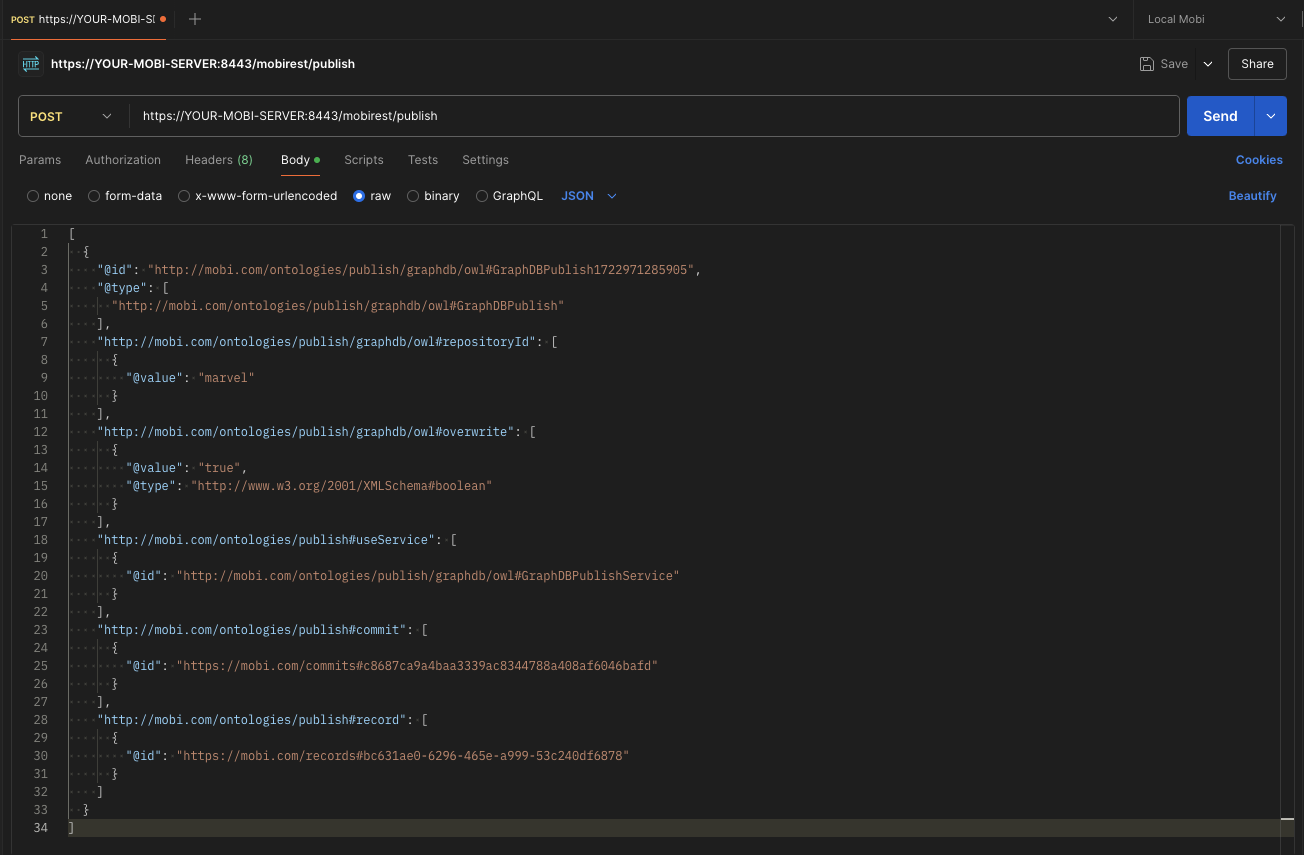Open the Tests tab
This screenshot has width=1304, height=855.
(423, 160)
